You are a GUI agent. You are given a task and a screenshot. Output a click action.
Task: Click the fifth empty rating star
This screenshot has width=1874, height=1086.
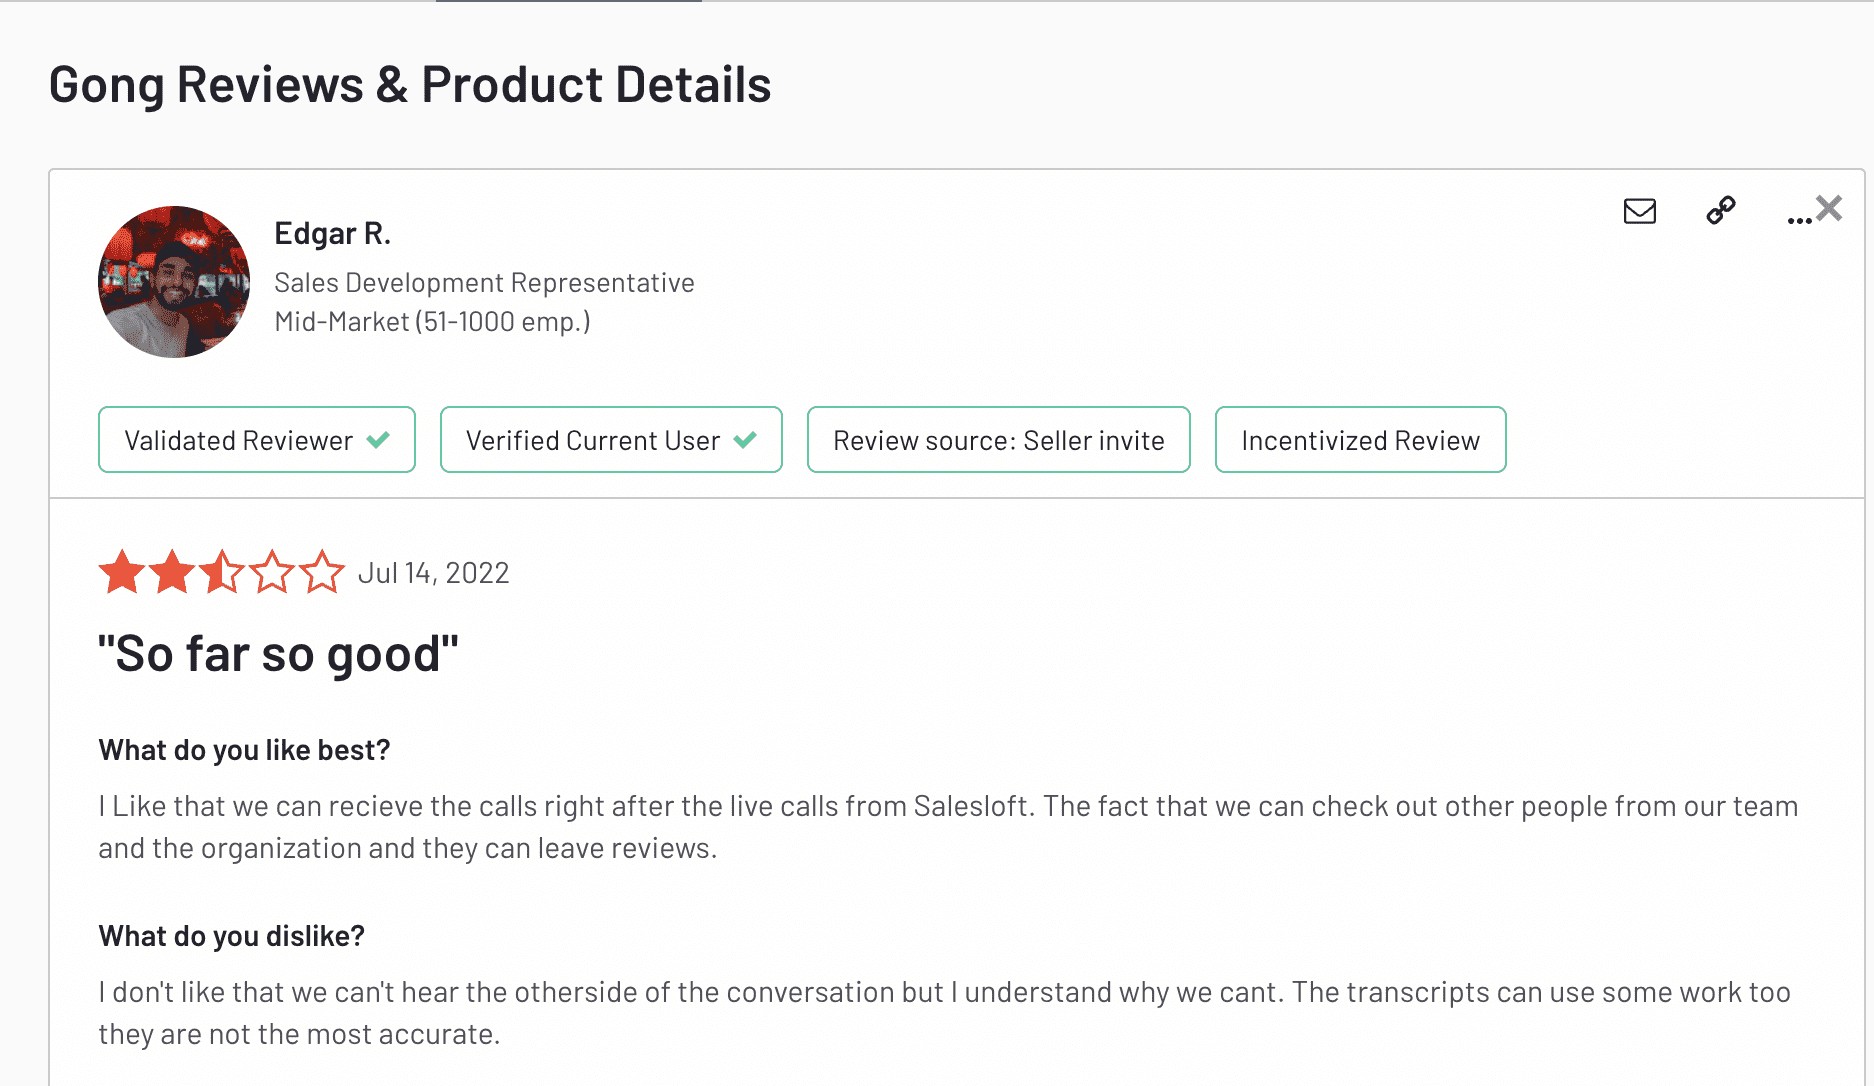coord(322,572)
